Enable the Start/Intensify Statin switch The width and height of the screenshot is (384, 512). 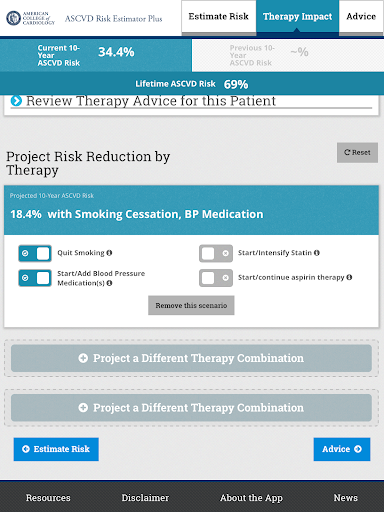(216, 253)
